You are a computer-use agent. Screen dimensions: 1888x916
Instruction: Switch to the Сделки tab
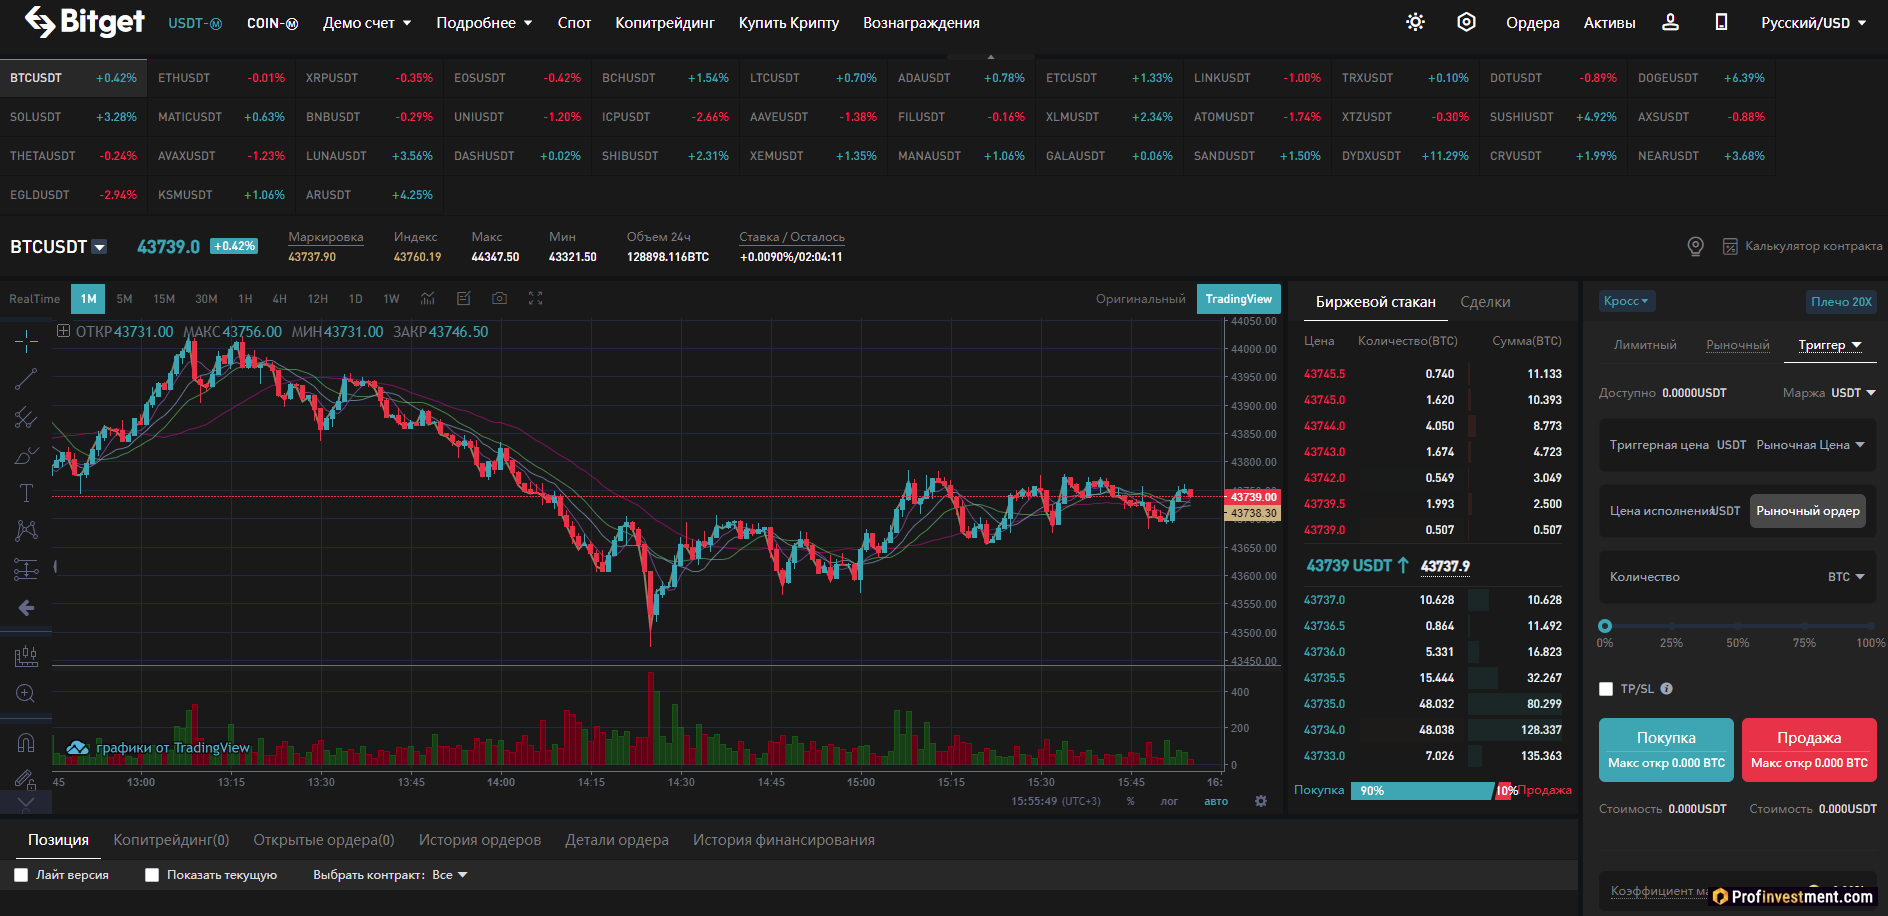point(1485,302)
